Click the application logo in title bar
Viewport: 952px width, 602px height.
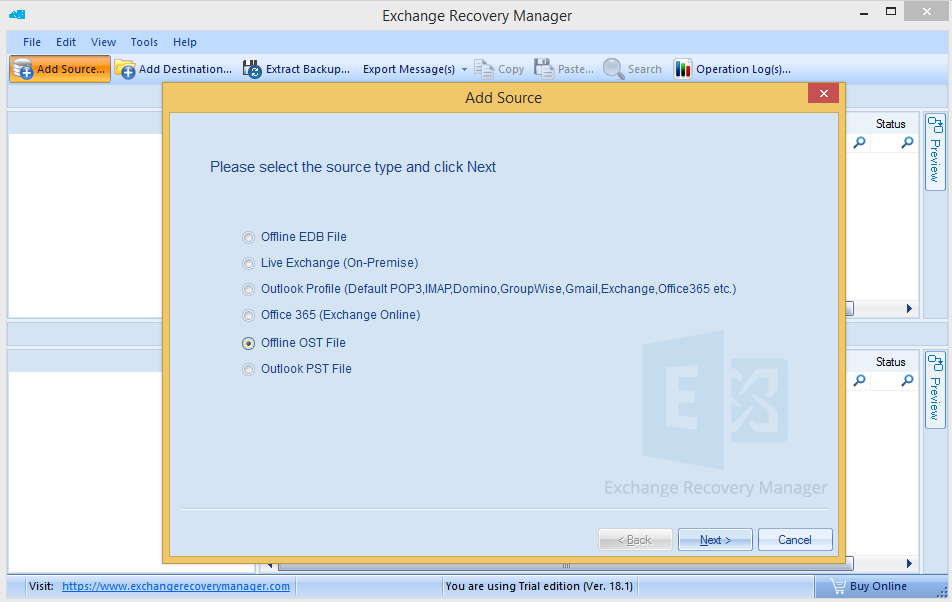pos(17,14)
